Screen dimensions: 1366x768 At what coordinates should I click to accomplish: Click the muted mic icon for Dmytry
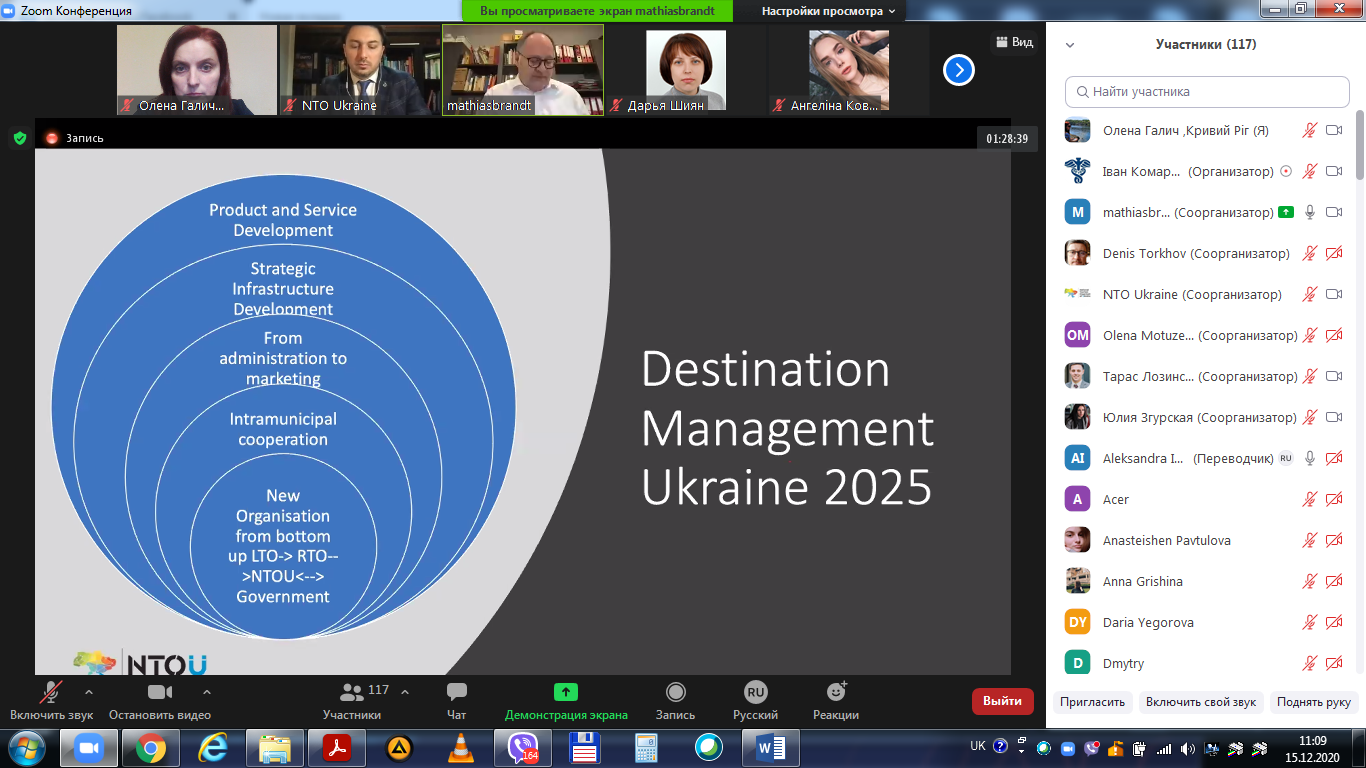[1310, 663]
